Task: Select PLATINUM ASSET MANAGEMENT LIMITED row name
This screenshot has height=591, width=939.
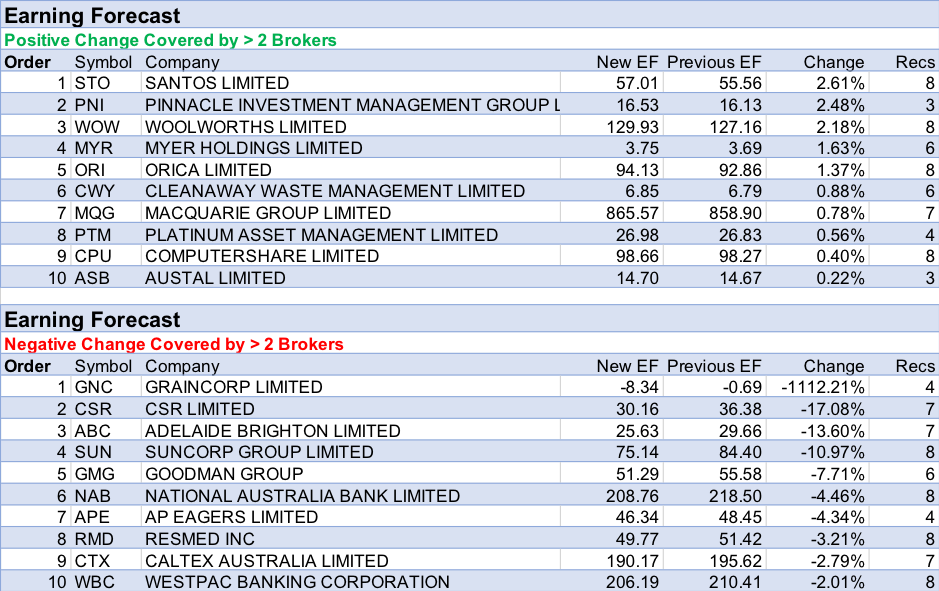Action: pyautogui.click(x=321, y=235)
